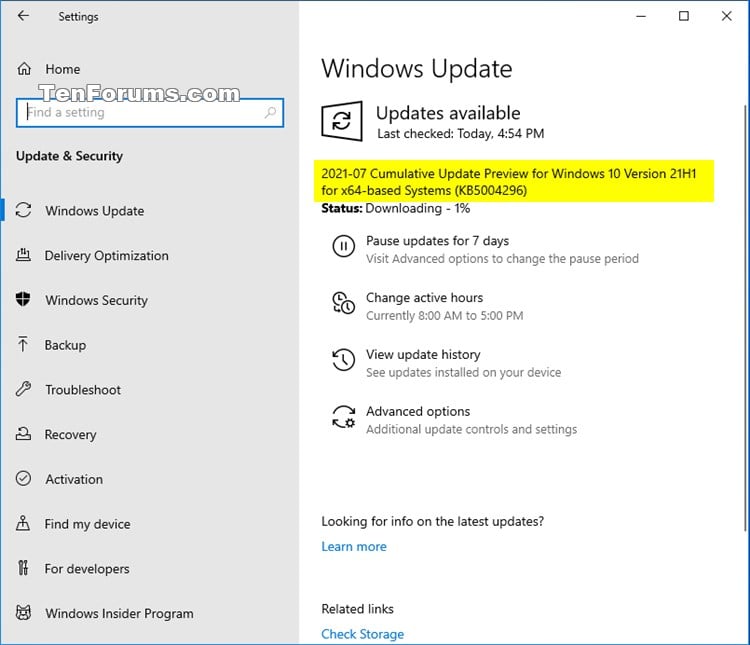This screenshot has height=645, width=750.
Task: Click the pause circle icon
Action: (x=343, y=246)
